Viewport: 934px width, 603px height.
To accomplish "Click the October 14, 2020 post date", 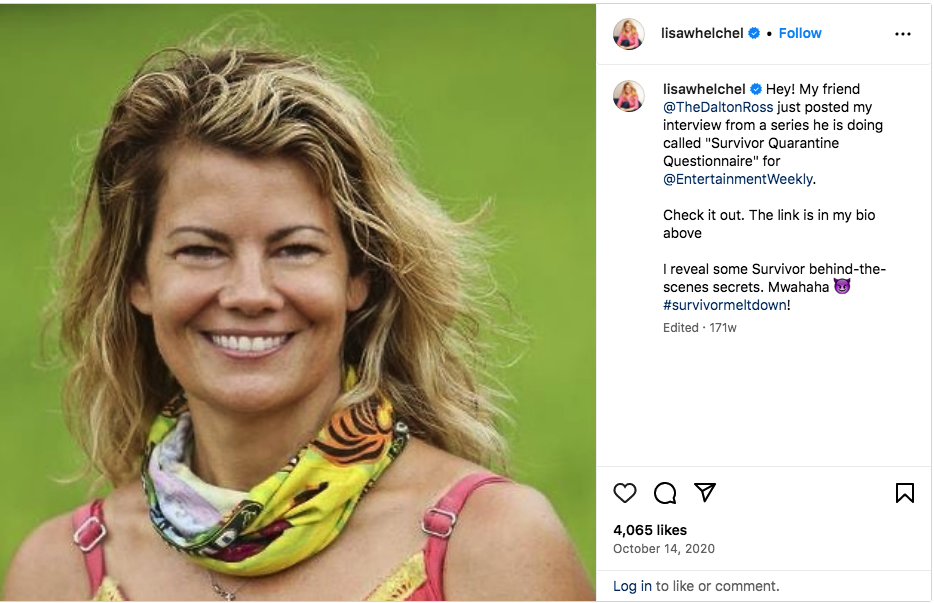I will [664, 549].
